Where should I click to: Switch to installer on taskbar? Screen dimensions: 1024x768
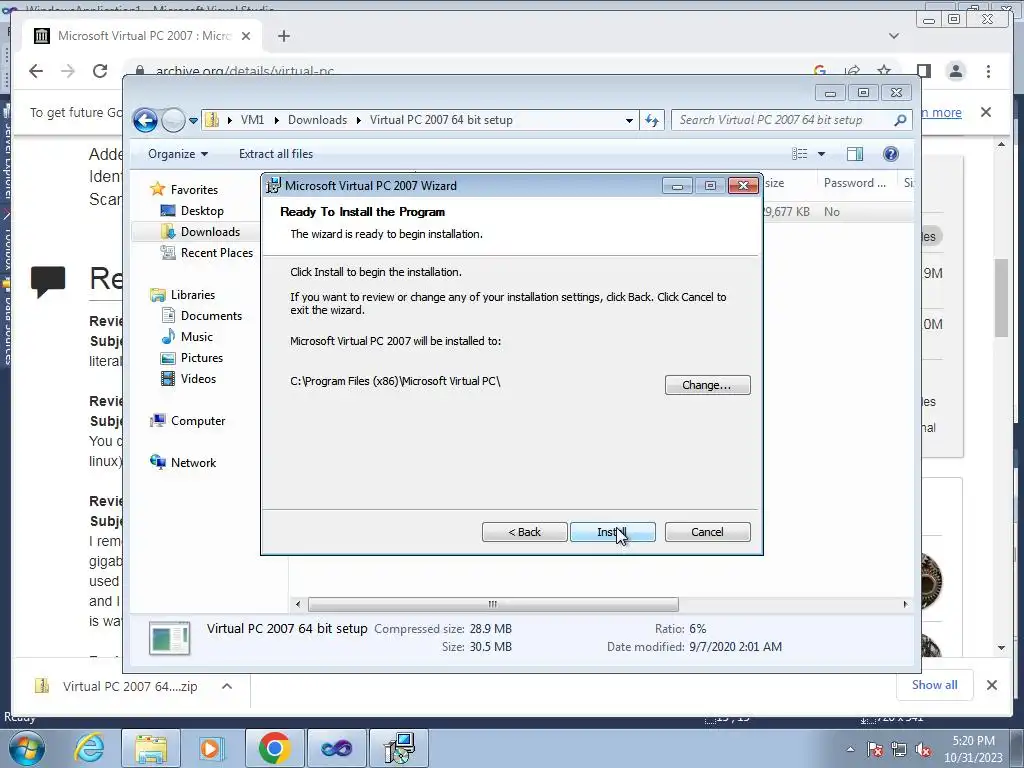click(x=399, y=748)
